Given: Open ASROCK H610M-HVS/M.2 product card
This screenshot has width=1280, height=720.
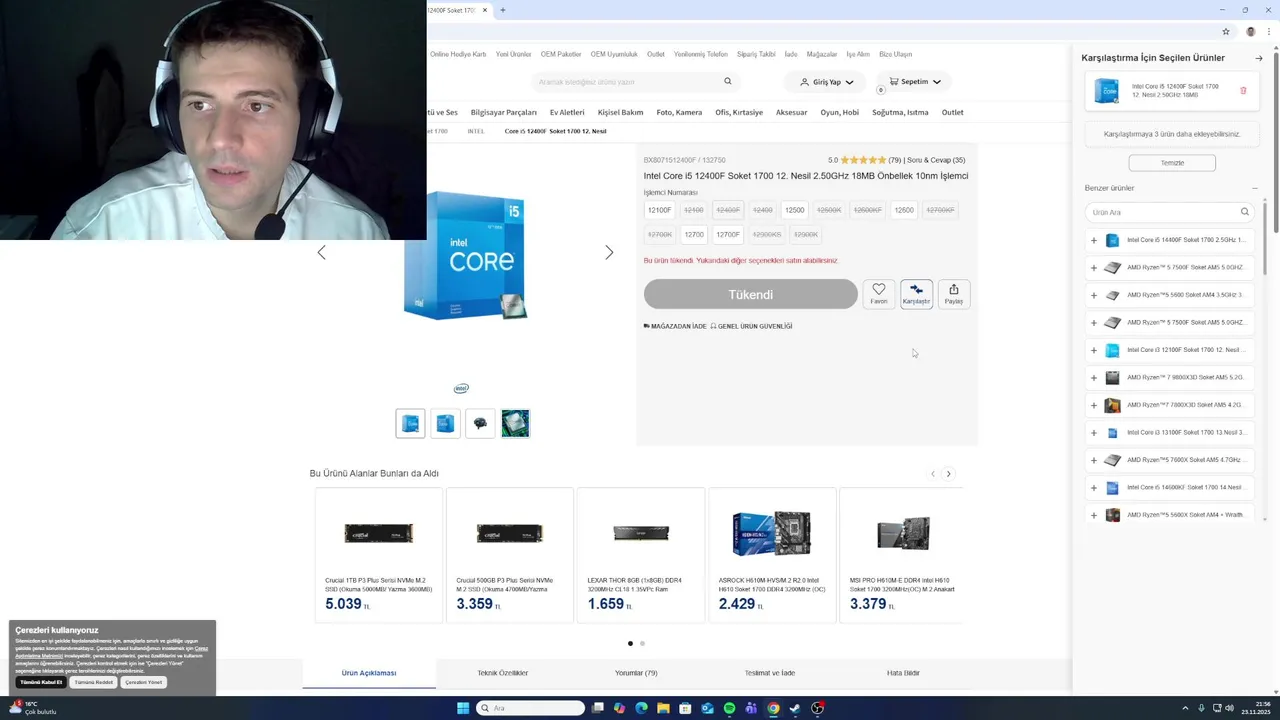Looking at the screenshot, I should click(771, 555).
